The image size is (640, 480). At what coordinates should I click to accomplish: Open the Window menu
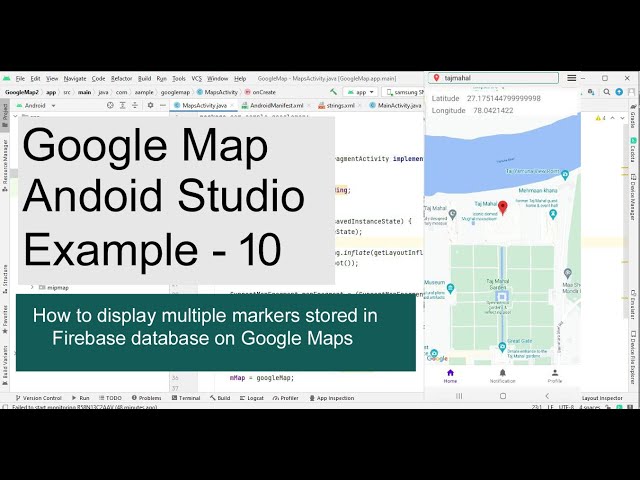[x=218, y=78]
